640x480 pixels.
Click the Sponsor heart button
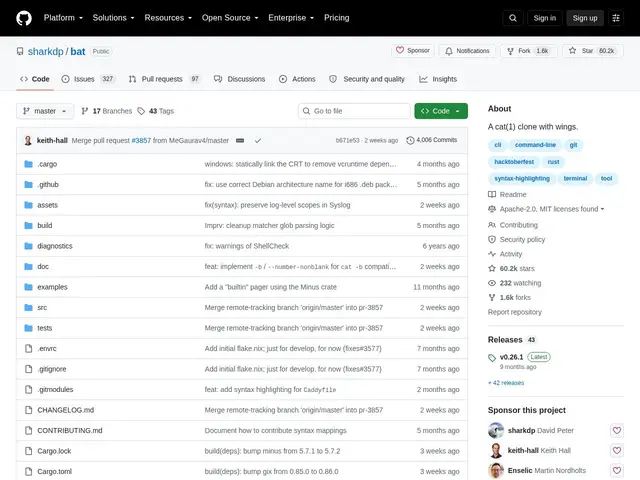[413, 51]
